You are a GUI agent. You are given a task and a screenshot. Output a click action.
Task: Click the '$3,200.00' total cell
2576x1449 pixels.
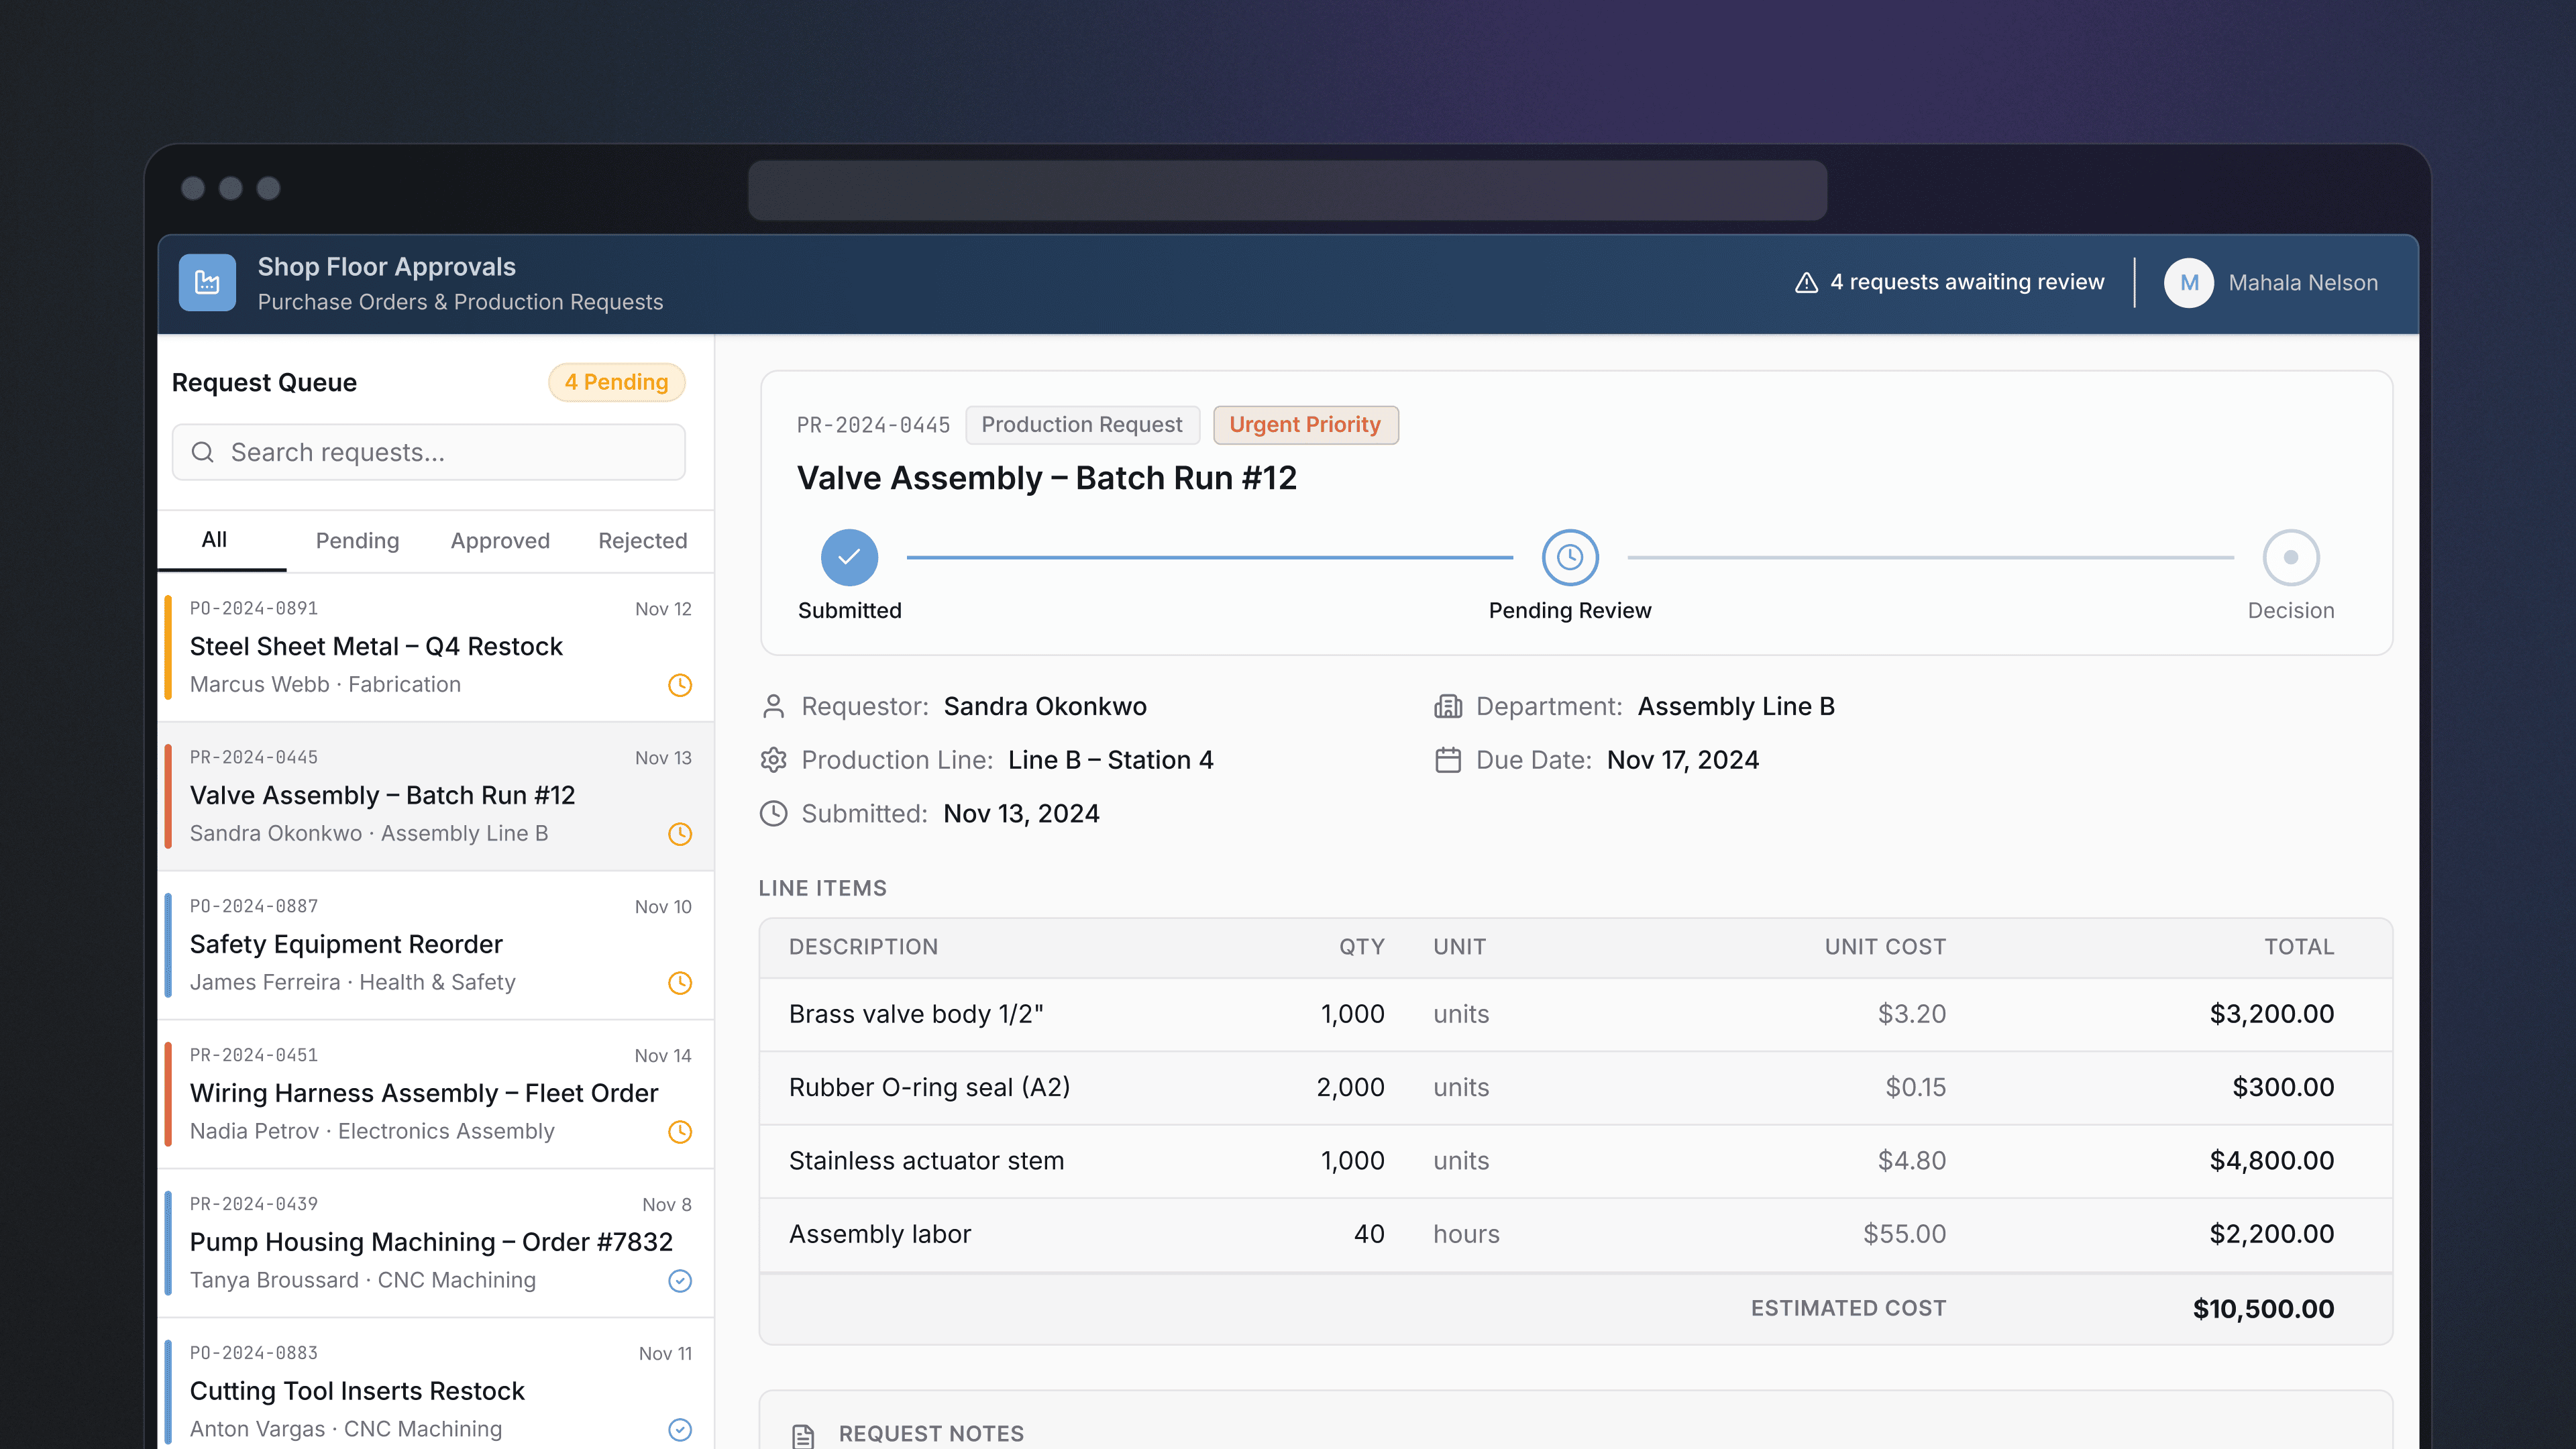(x=2272, y=1014)
